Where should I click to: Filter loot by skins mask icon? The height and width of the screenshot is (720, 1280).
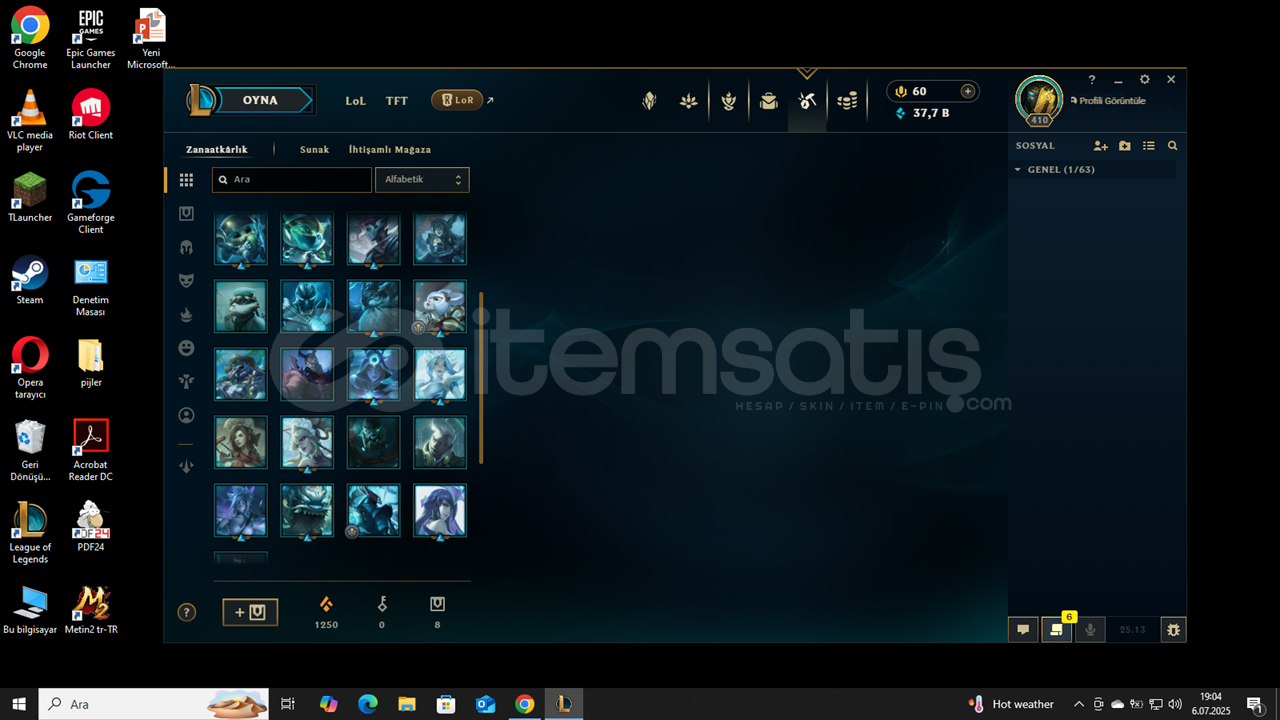186,281
